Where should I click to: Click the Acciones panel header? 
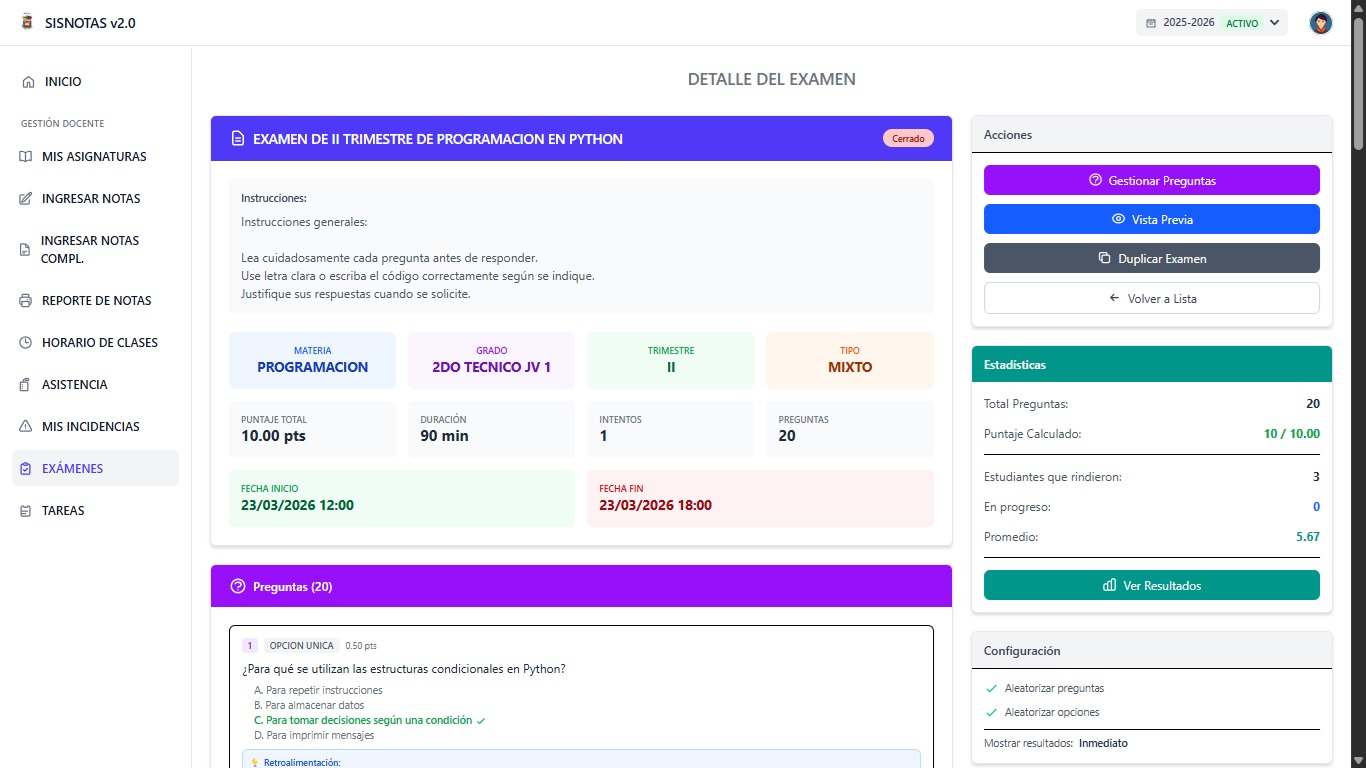[x=1152, y=134]
